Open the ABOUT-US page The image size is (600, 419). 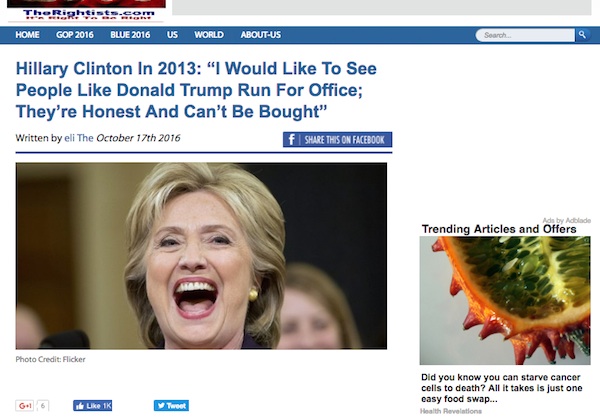[261, 35]
